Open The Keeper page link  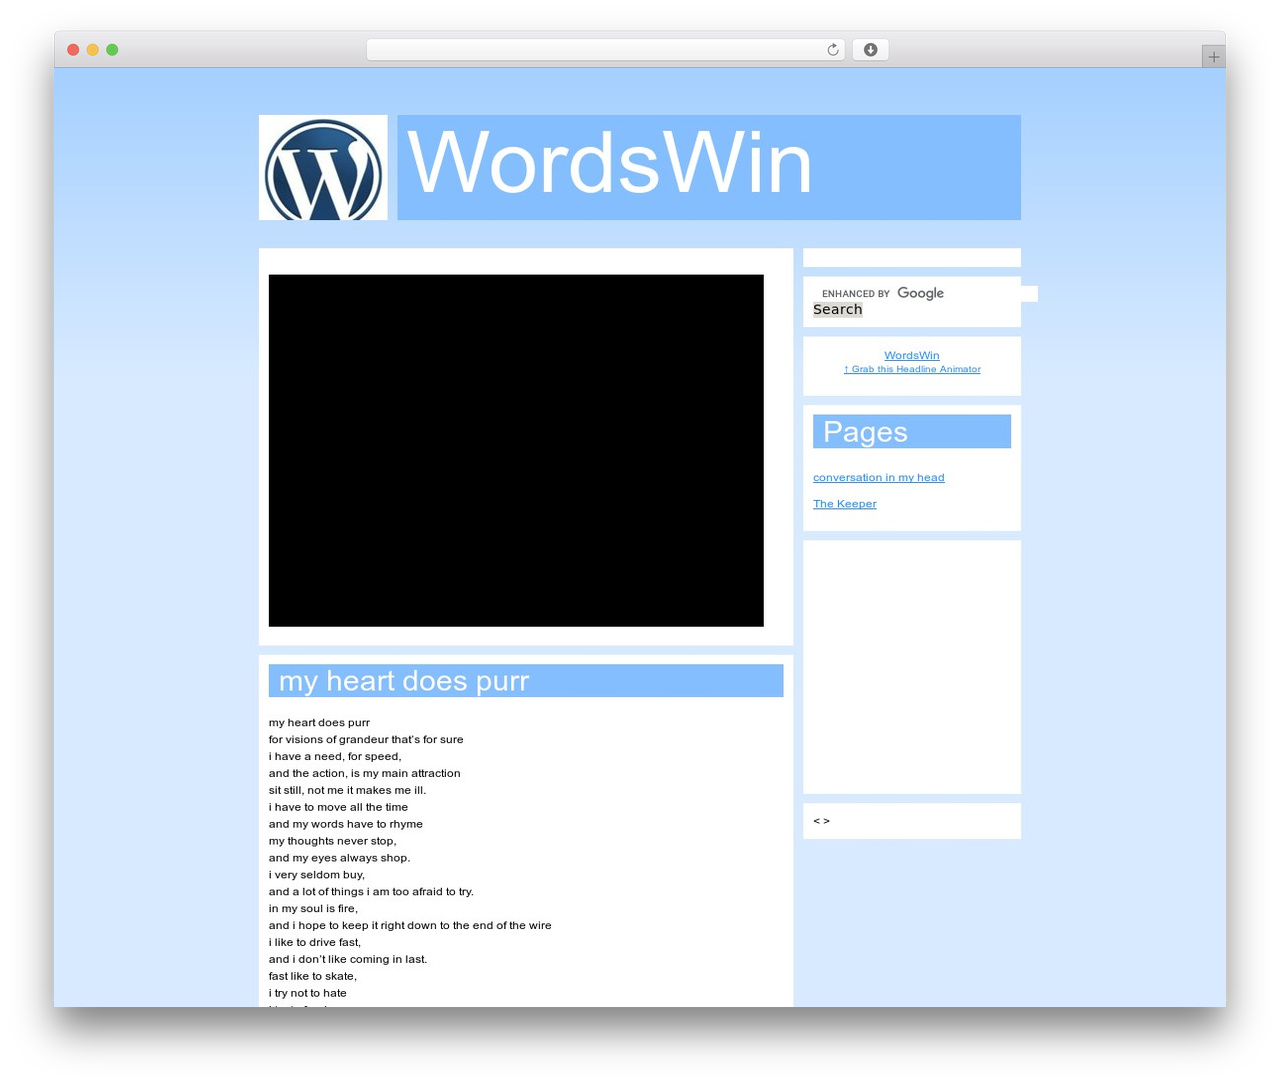pyautogui.click(x=845, y=504)
